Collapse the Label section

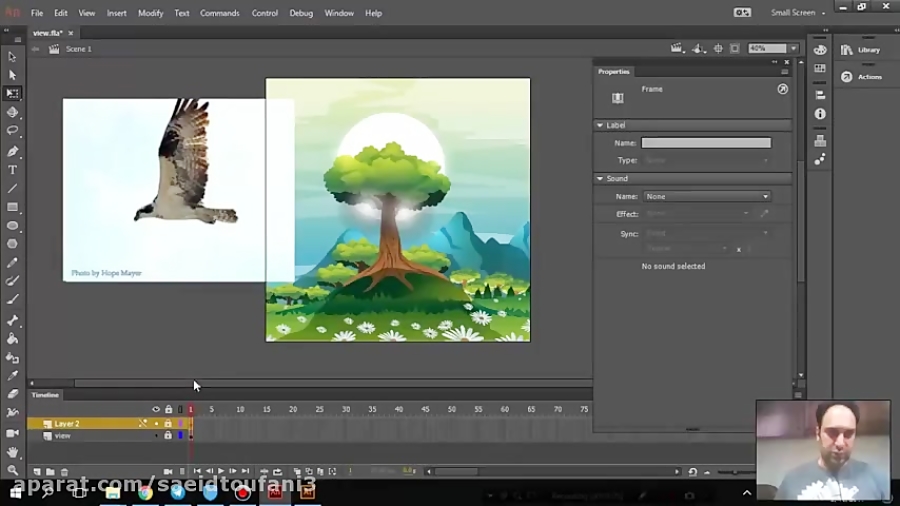600,125
